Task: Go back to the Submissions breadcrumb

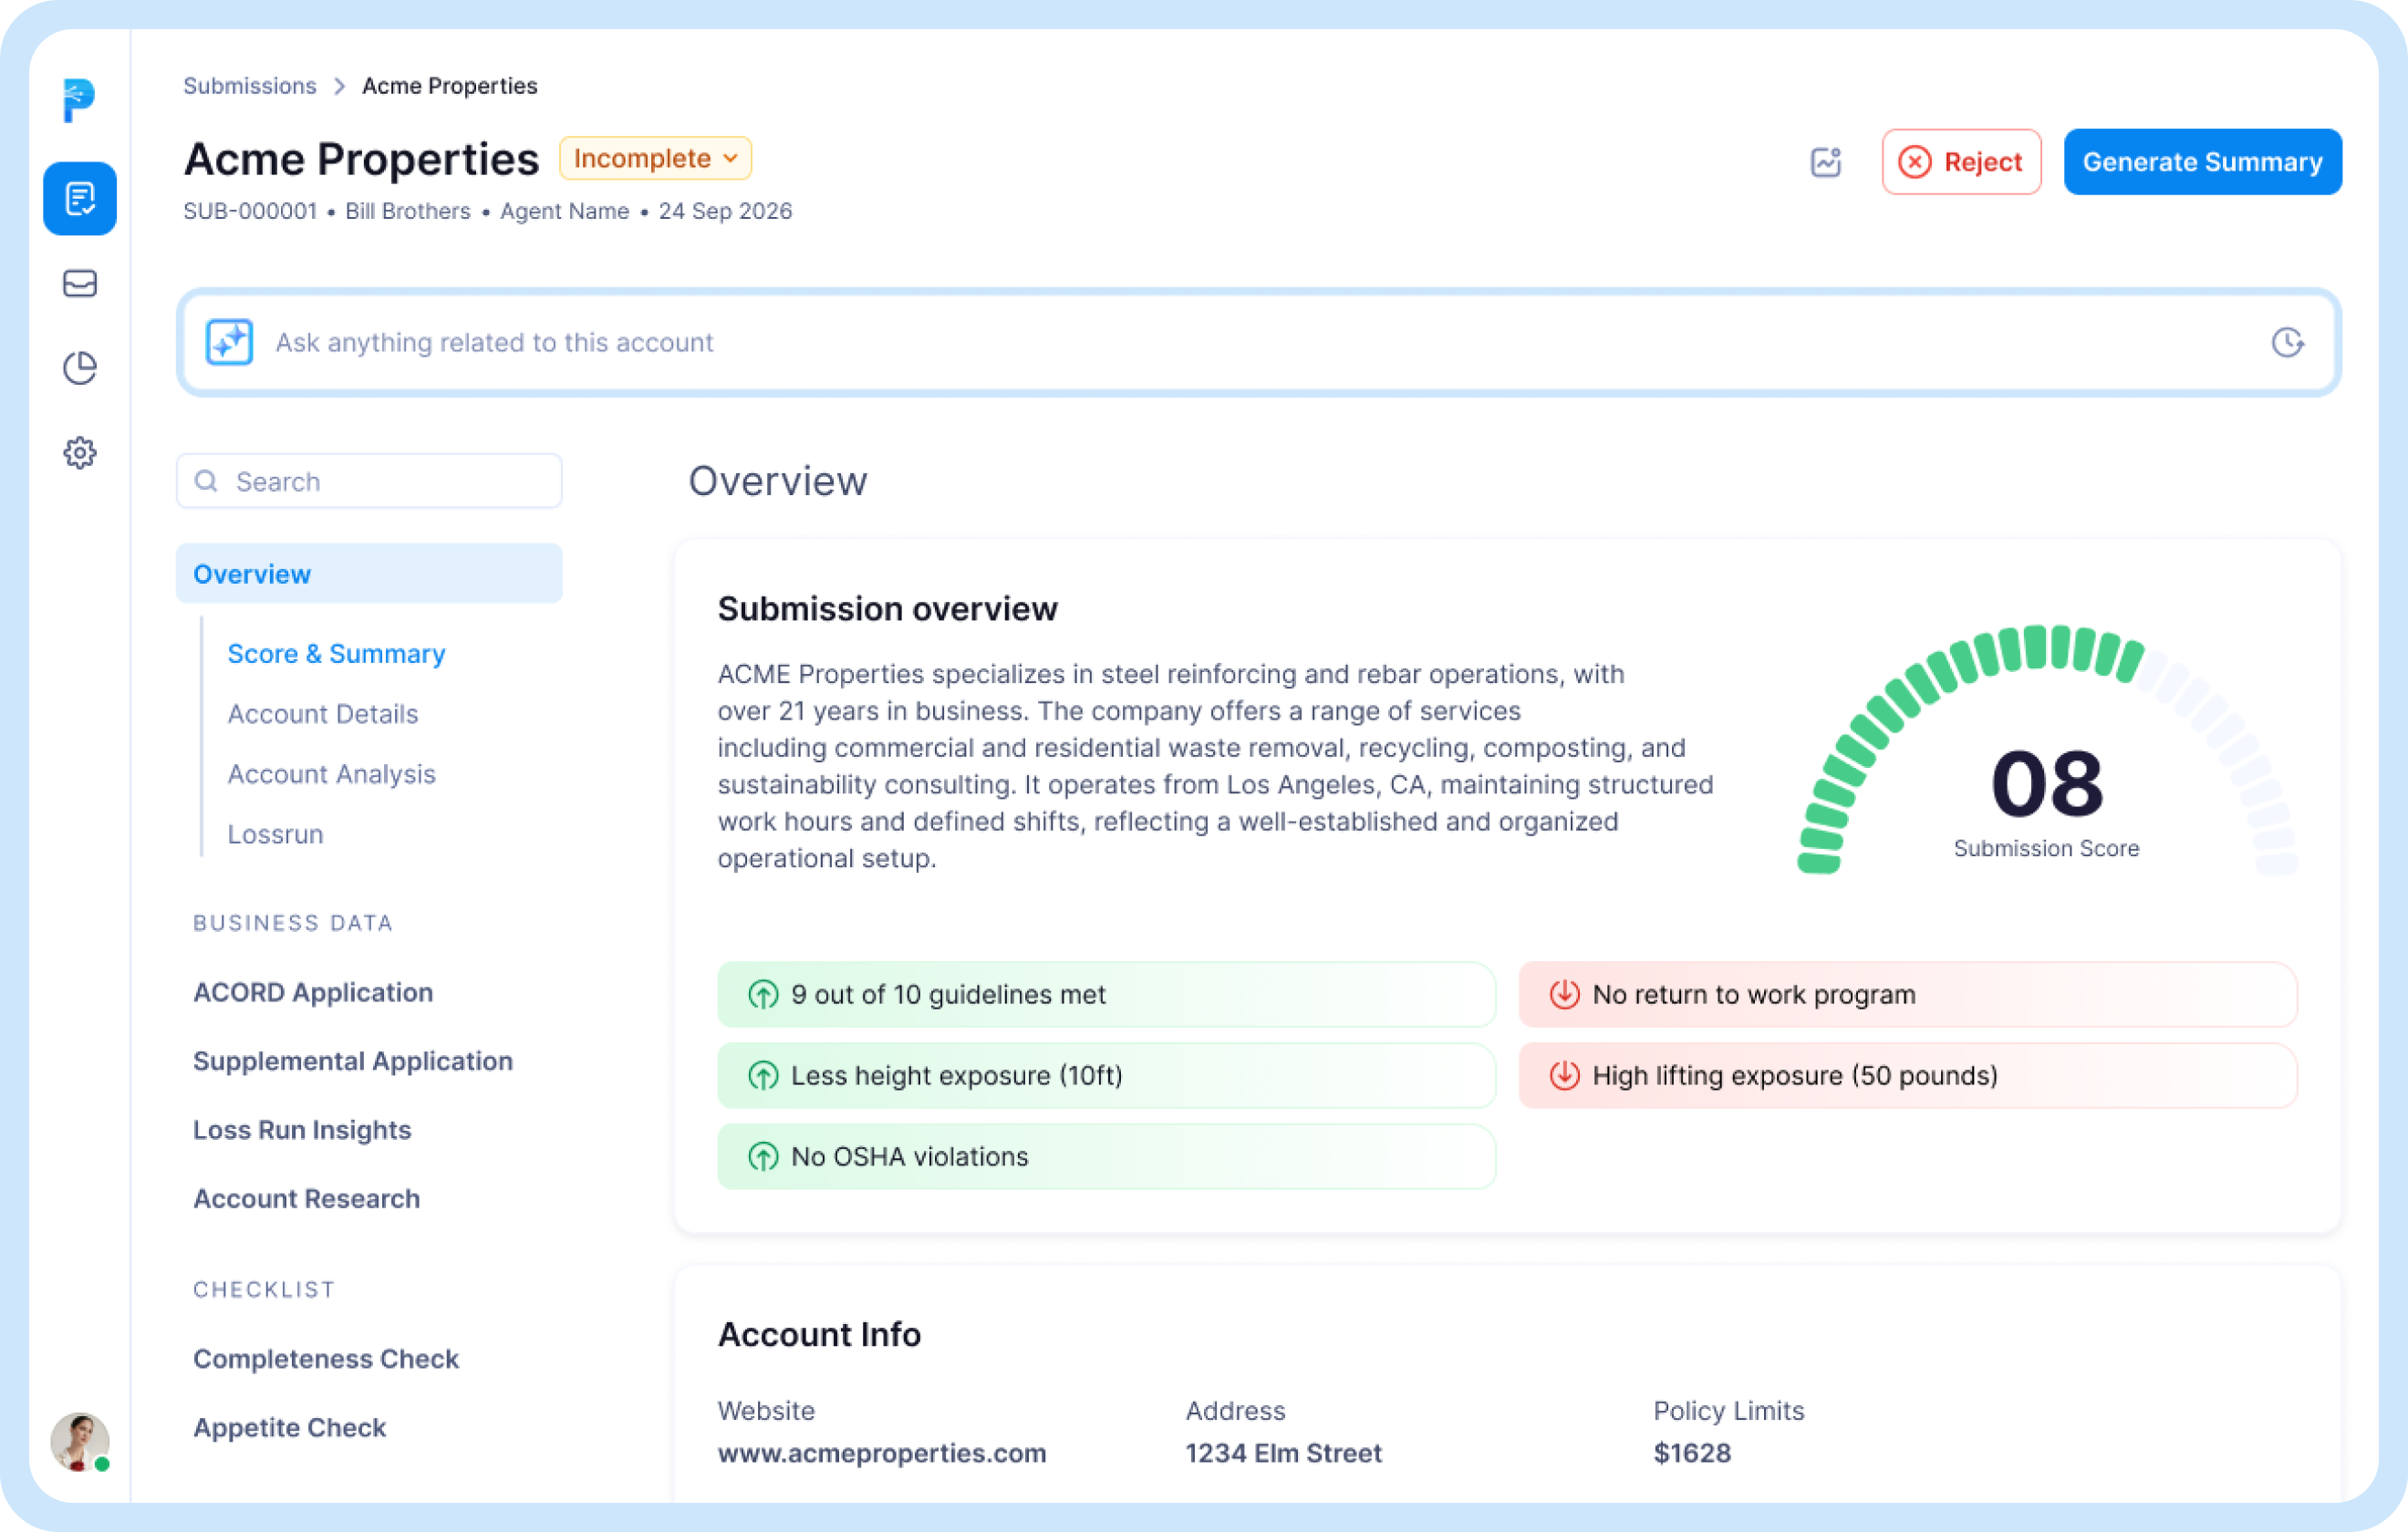Action: coord(249,86)
